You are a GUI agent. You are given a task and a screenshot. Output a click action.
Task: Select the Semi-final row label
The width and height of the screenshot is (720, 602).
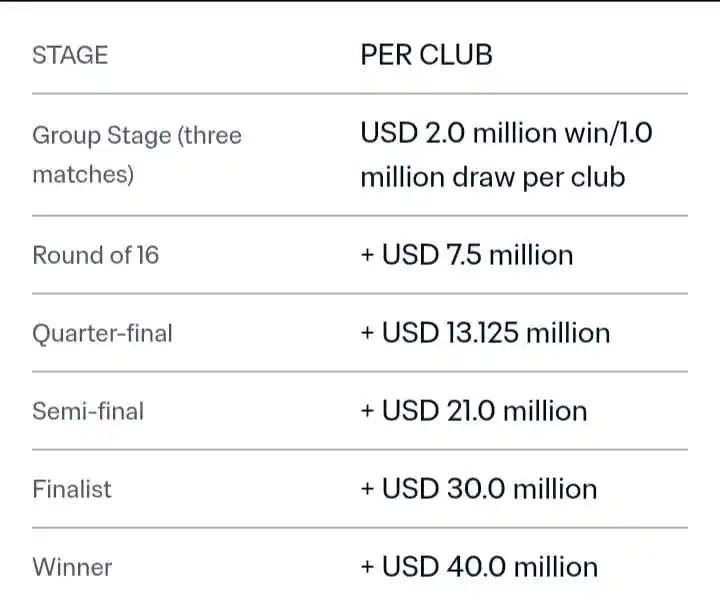(88, 411)
